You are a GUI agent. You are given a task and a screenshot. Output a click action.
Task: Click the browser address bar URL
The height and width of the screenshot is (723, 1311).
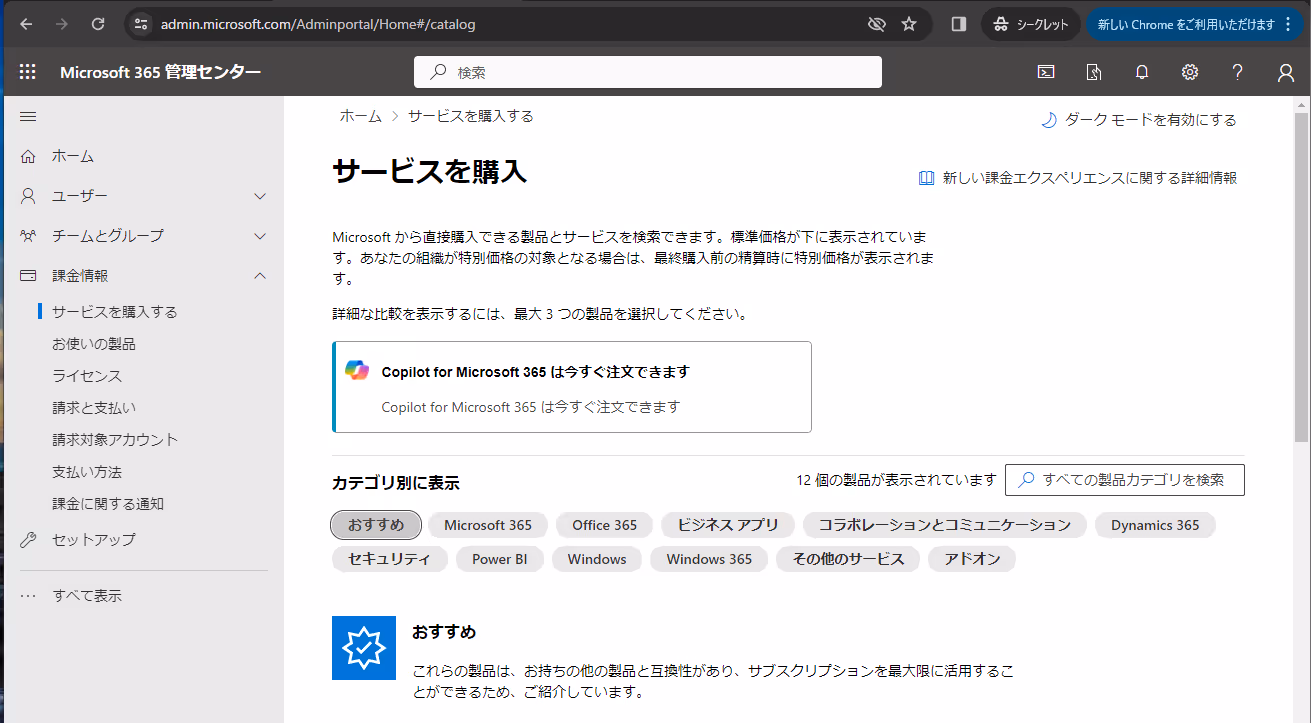pyautogui.click(x=318, y=24)
